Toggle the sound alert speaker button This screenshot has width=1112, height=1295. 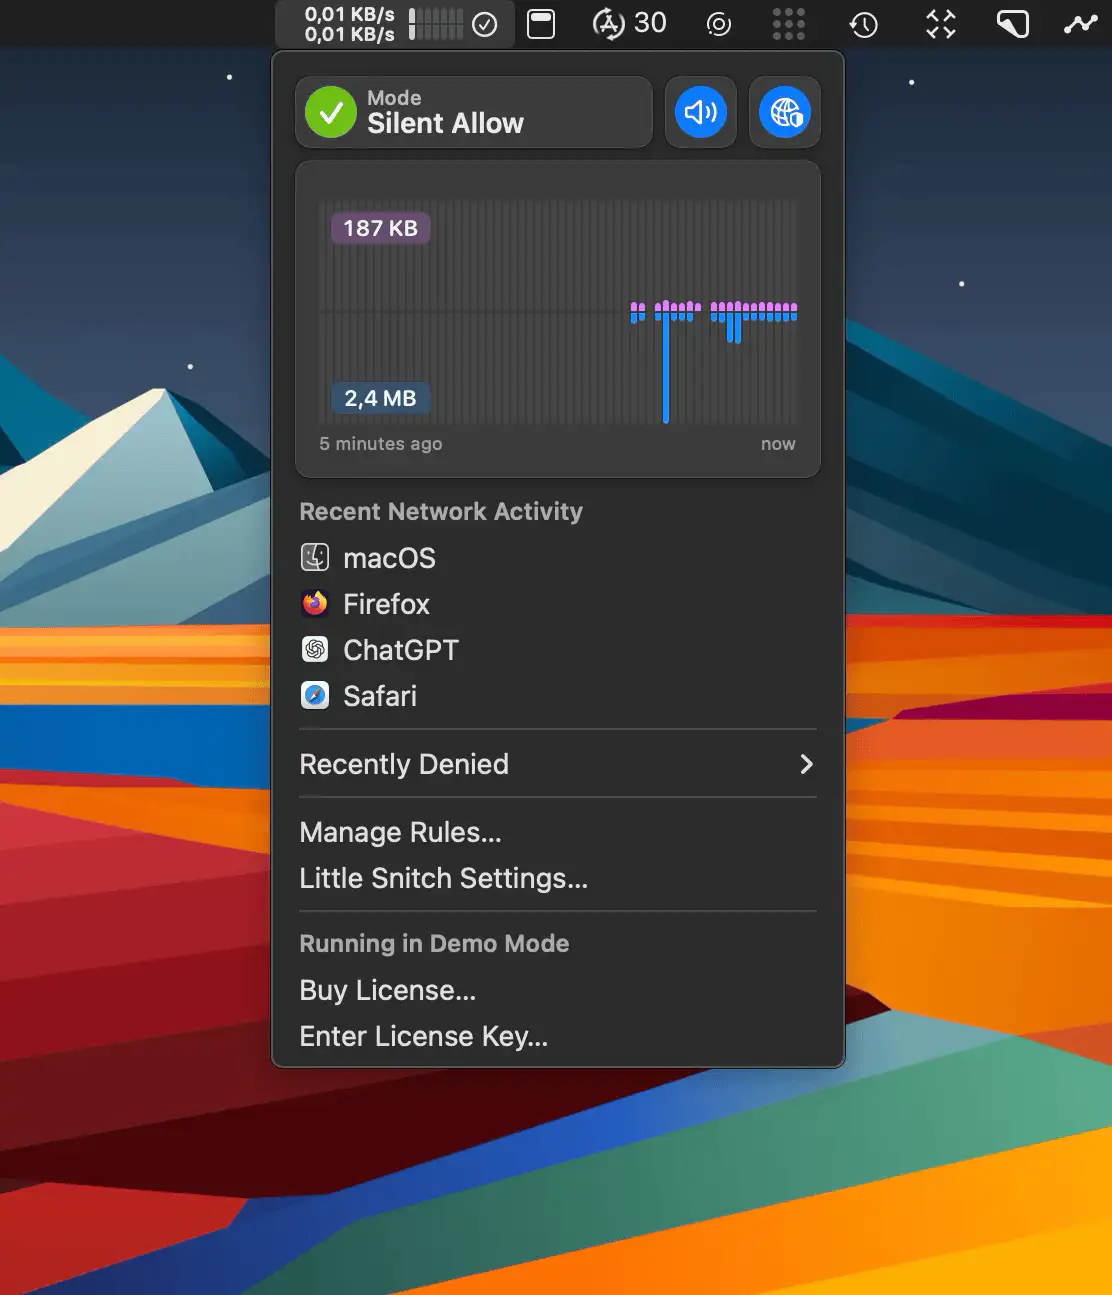[x=701, y=112]
